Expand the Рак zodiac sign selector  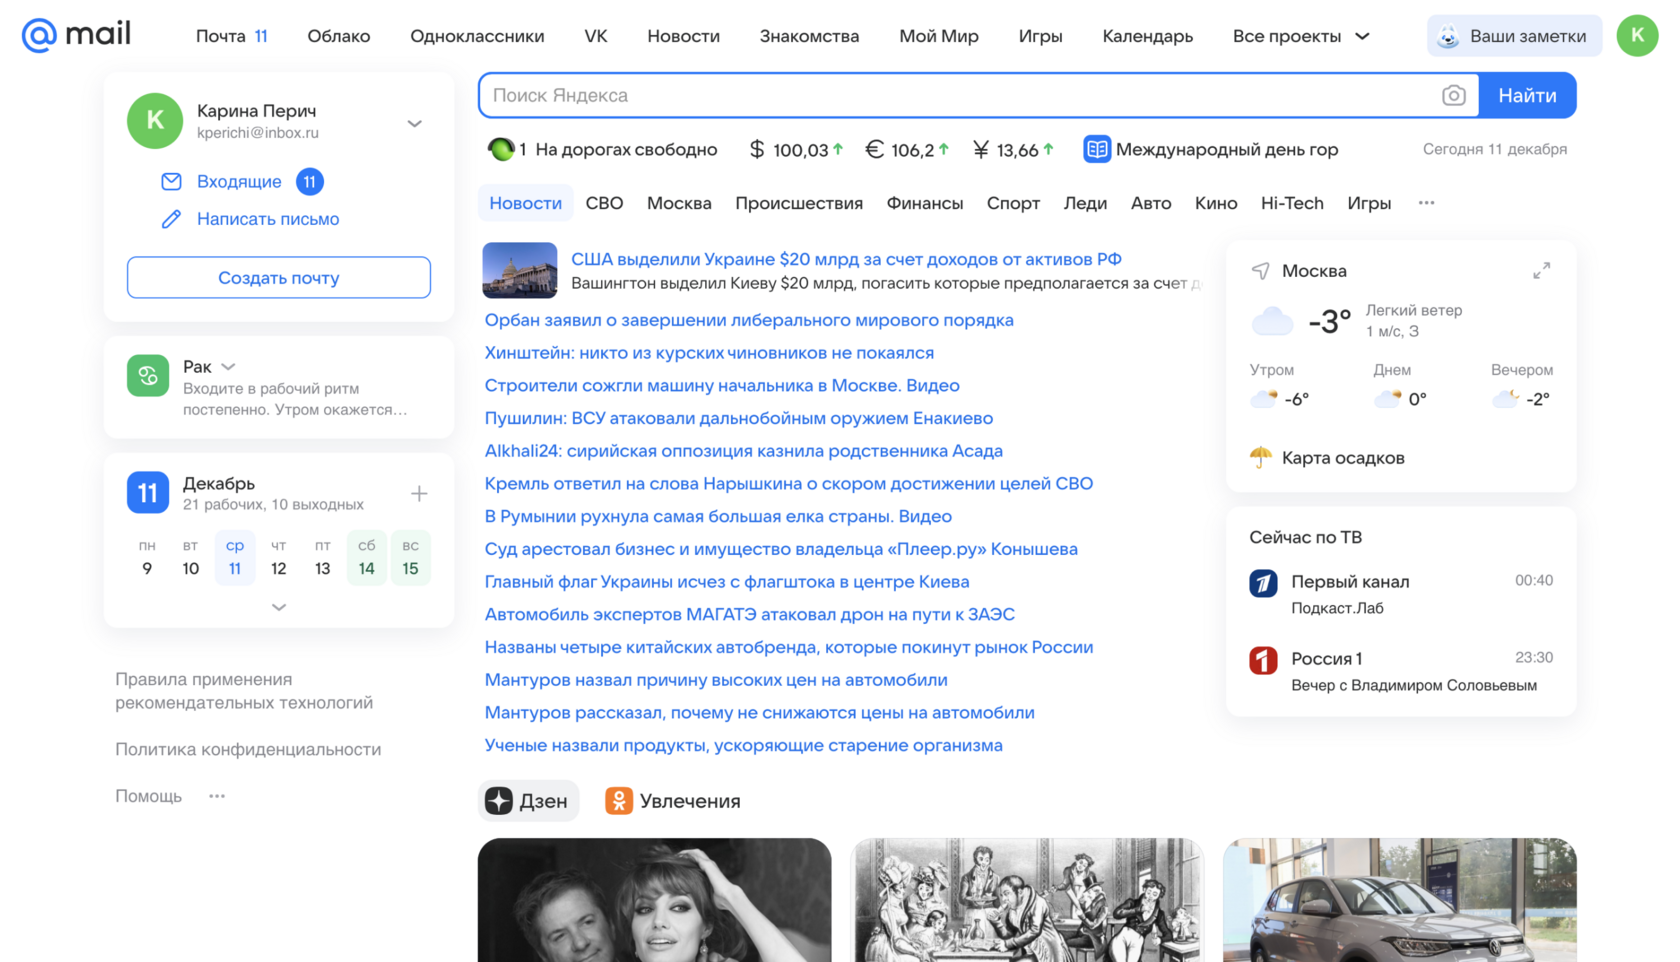click(x=228, y=367)
